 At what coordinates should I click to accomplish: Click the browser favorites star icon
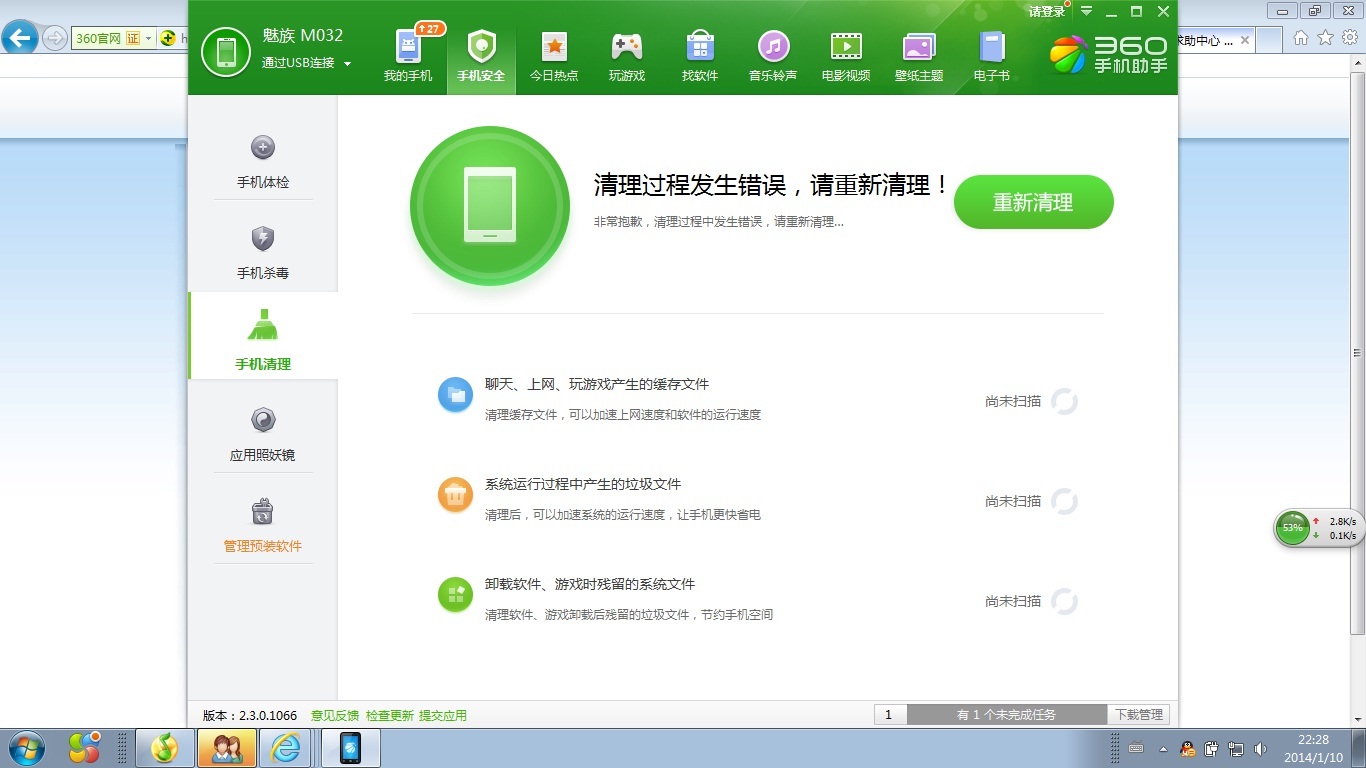(1325, 38)
